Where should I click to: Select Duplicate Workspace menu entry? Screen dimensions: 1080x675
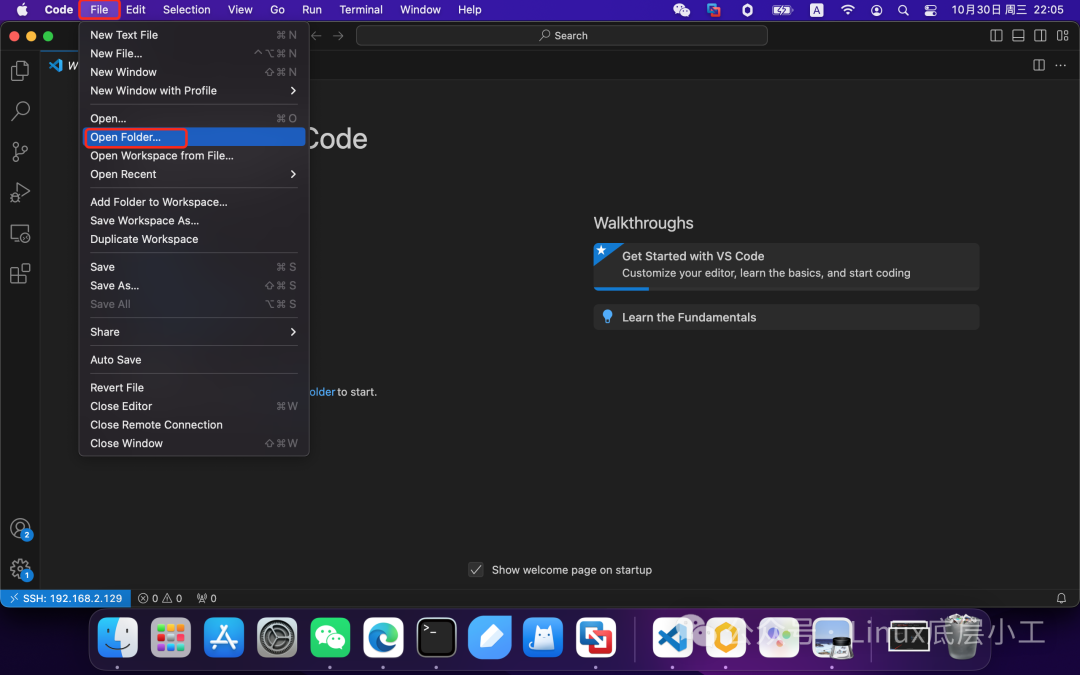(x=194, y=239)
